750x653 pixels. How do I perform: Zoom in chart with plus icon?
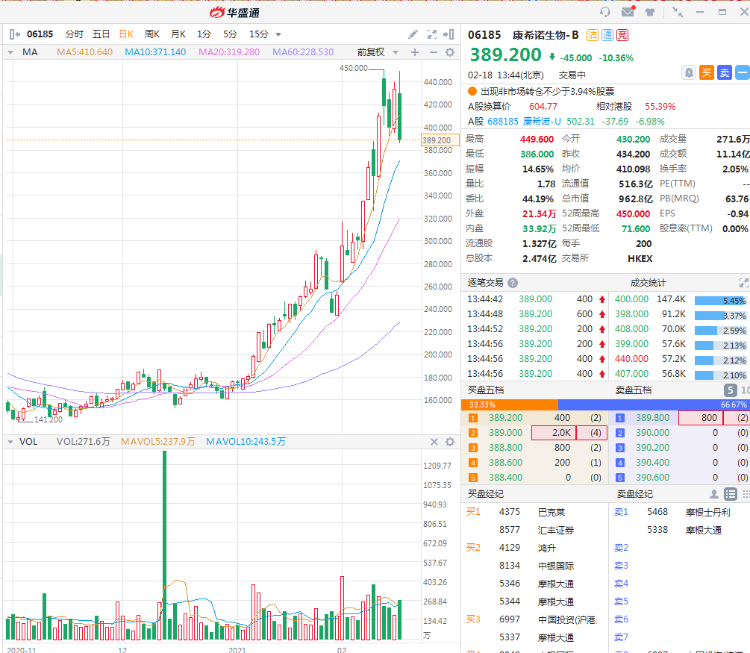click(415, 52)
